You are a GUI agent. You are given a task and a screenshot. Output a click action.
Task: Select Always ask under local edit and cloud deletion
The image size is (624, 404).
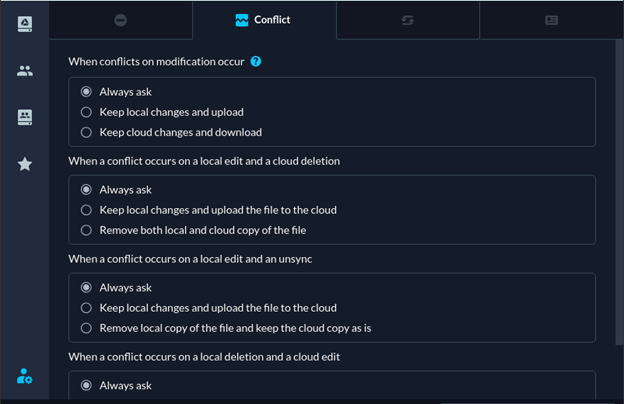click(x=116, y=190)
